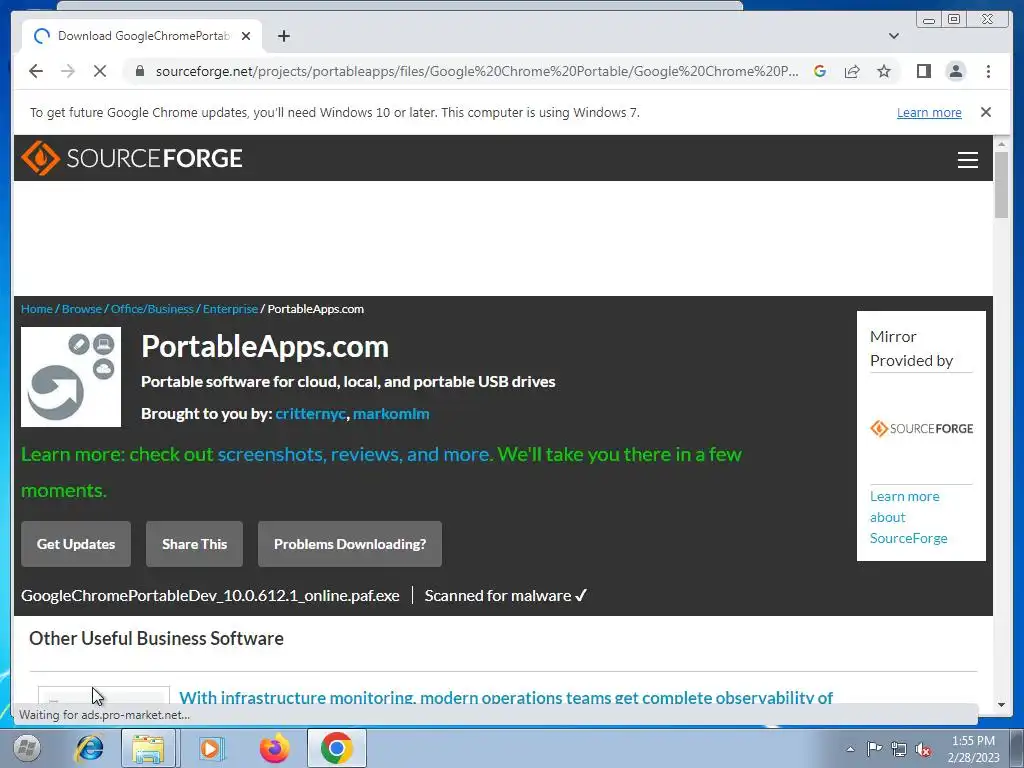The image size is (1024, 768).
Task: Click the forward navigation arrow
Action: tap(68, 71)
